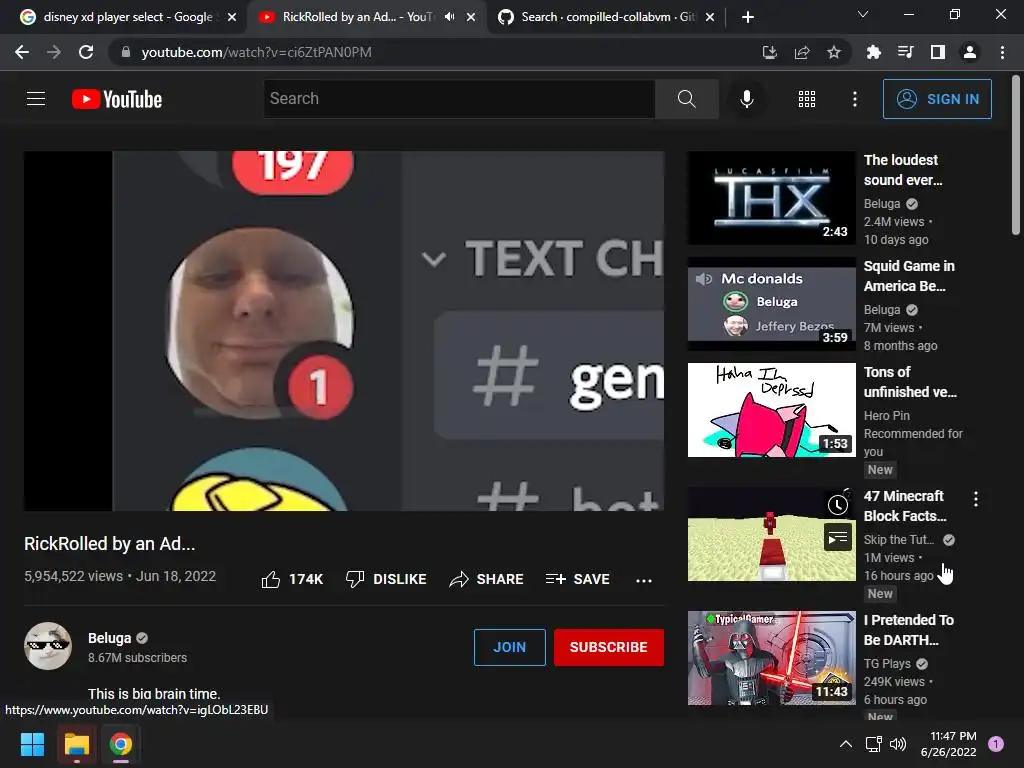
Task: Add 47 Minecraft Block Facts to Watch Later
Action: click(x=838, y=505)
